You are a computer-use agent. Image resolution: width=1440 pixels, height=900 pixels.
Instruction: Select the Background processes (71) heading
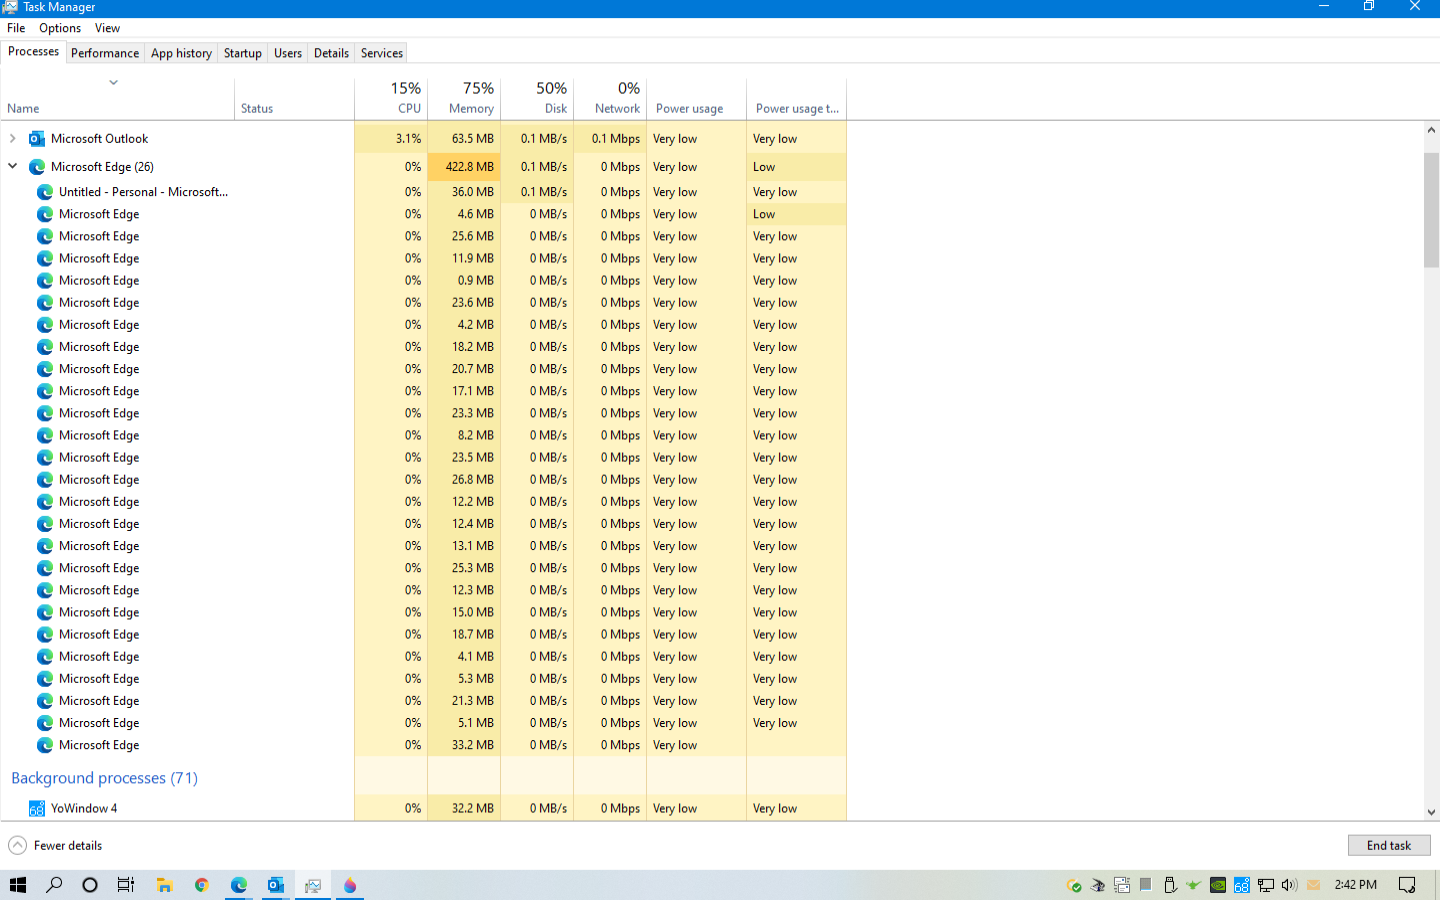tap(104, 778)
